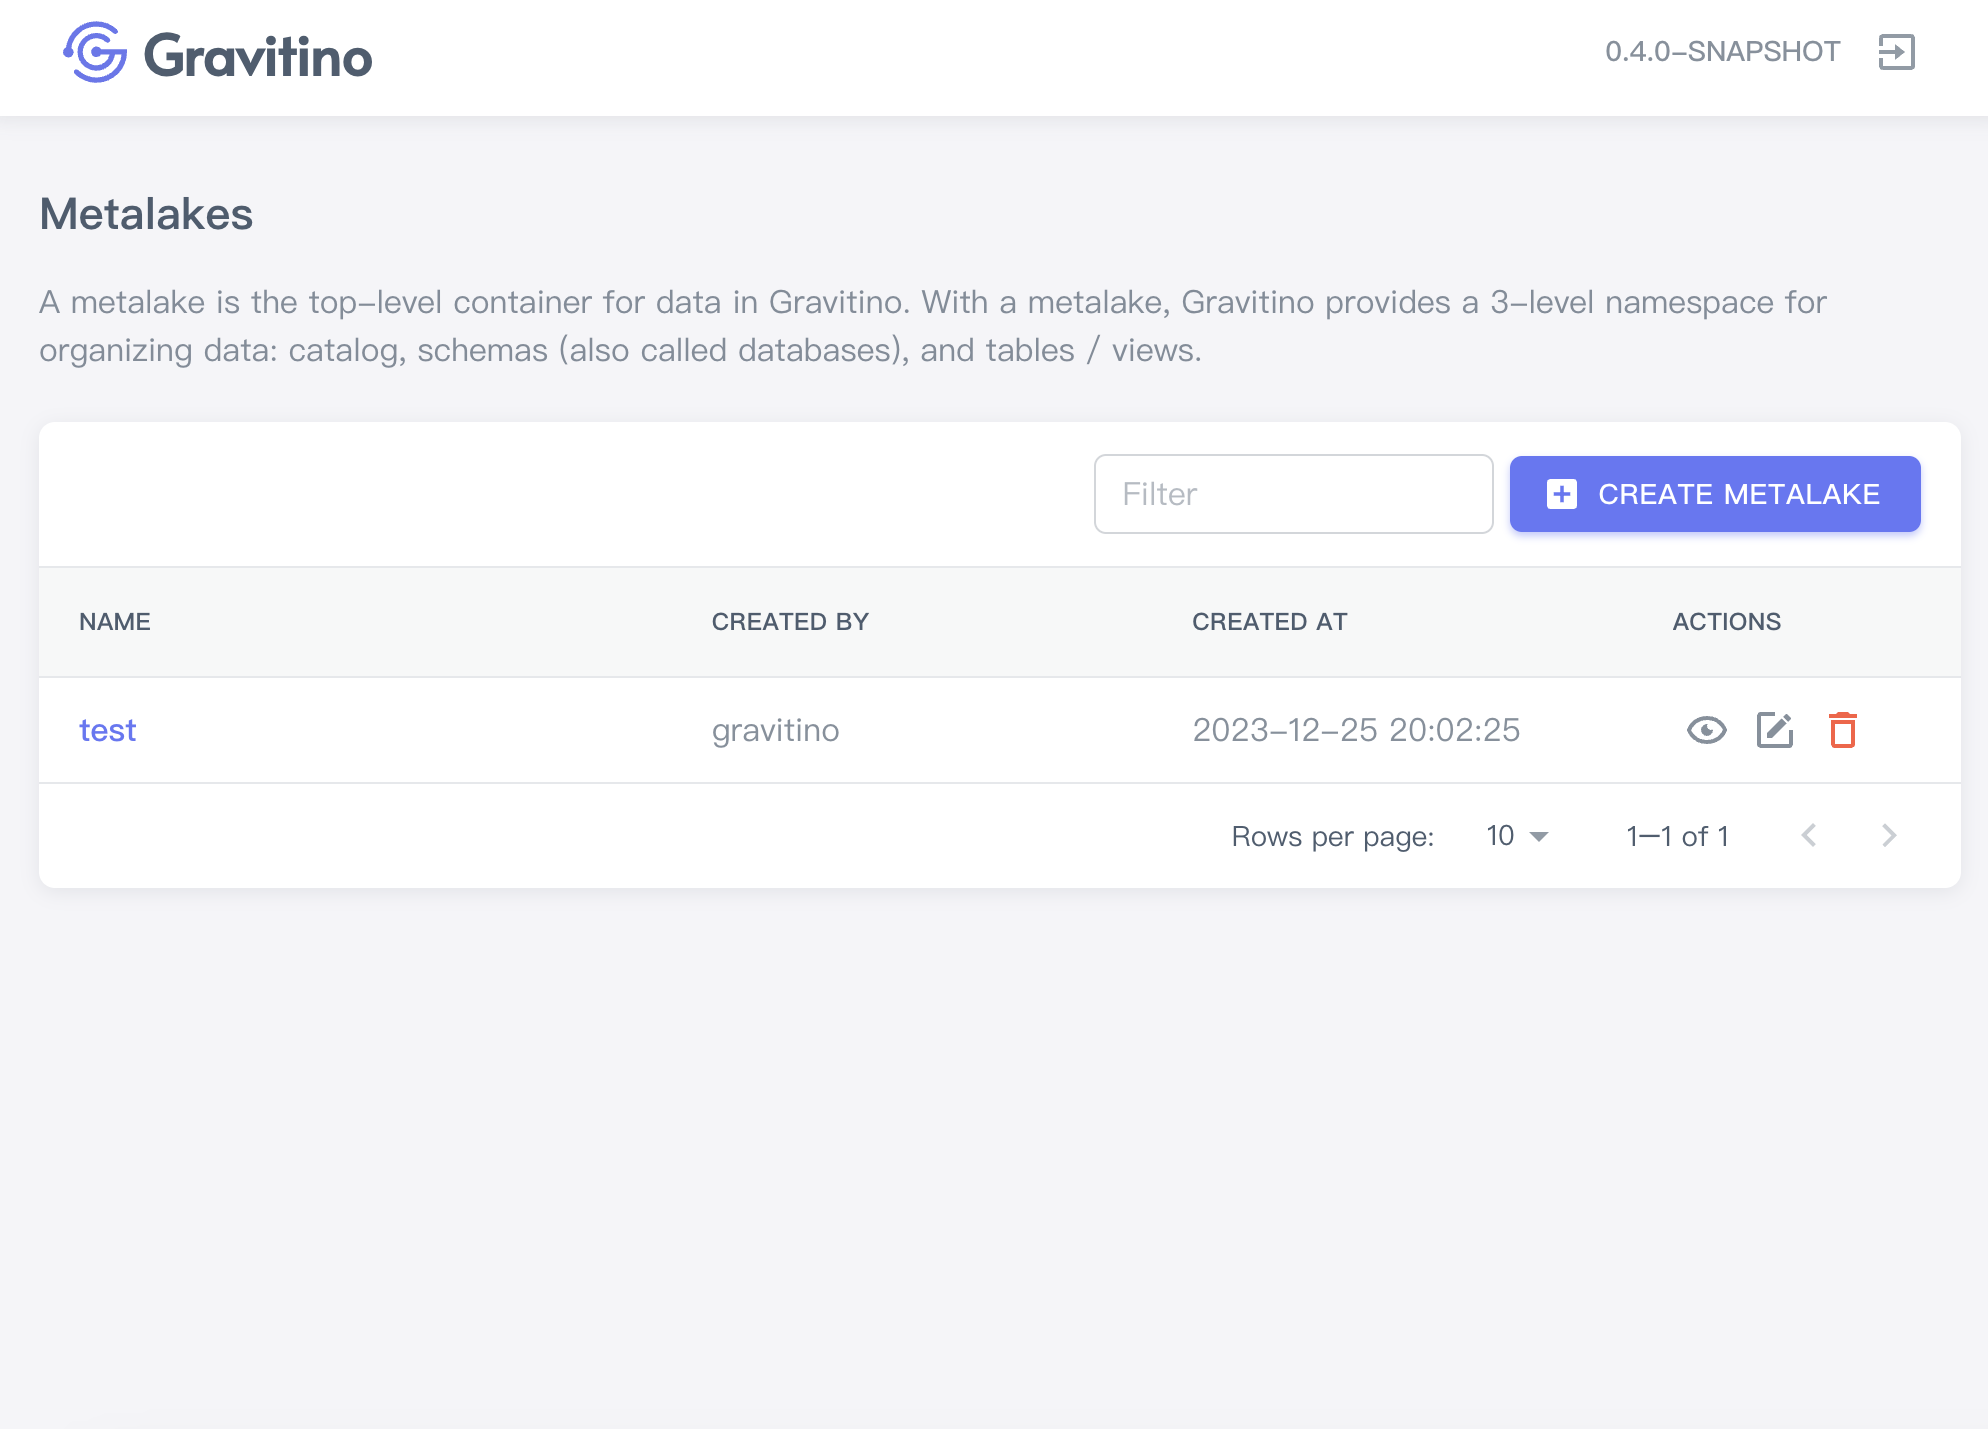This screenshot has height=1429, width=1988.
Task: Click the Actions column header
Action: [x=1726, y=622]
